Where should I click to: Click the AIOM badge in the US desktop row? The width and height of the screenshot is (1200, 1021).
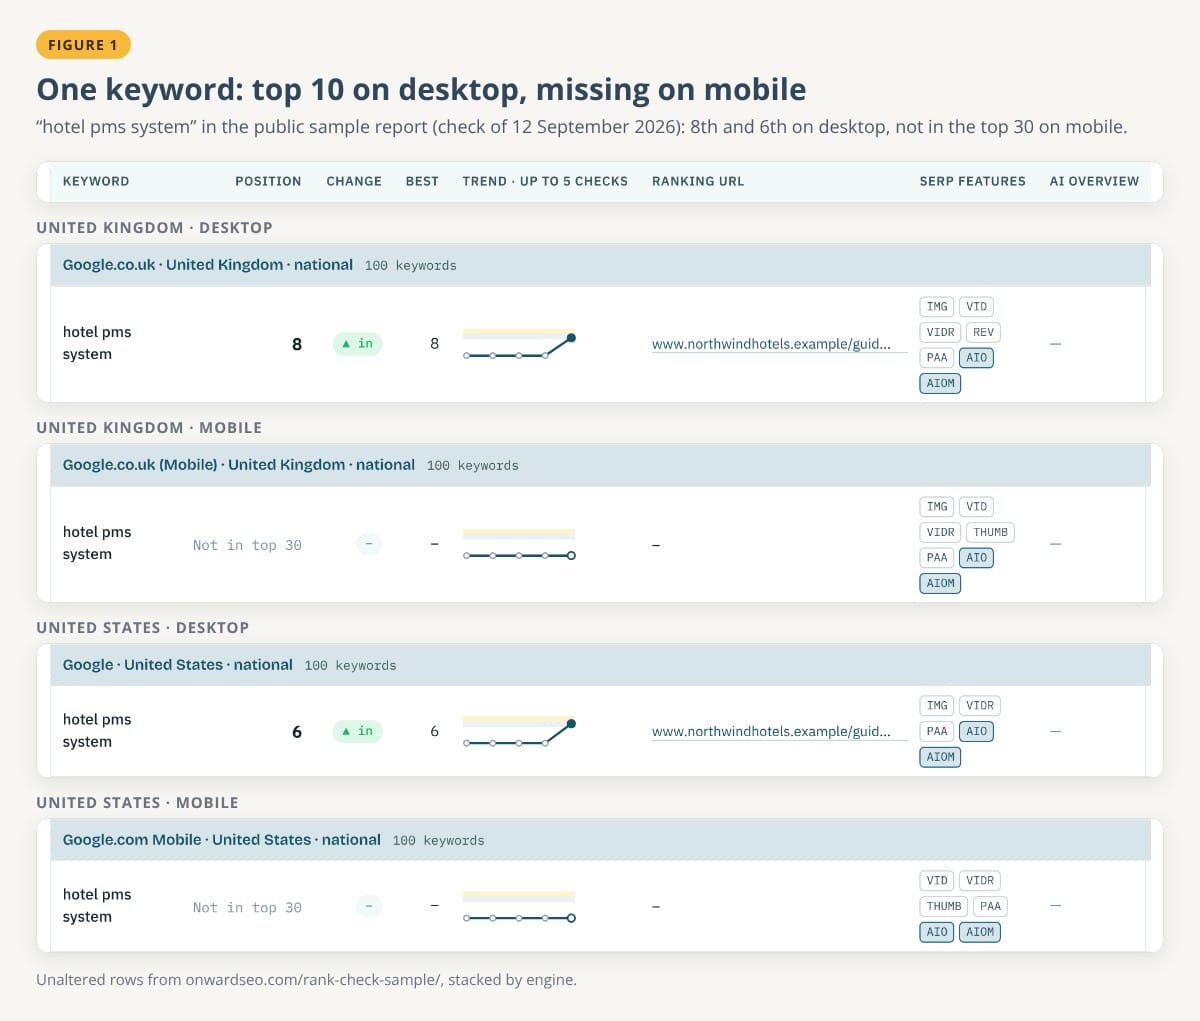point(940,757)
